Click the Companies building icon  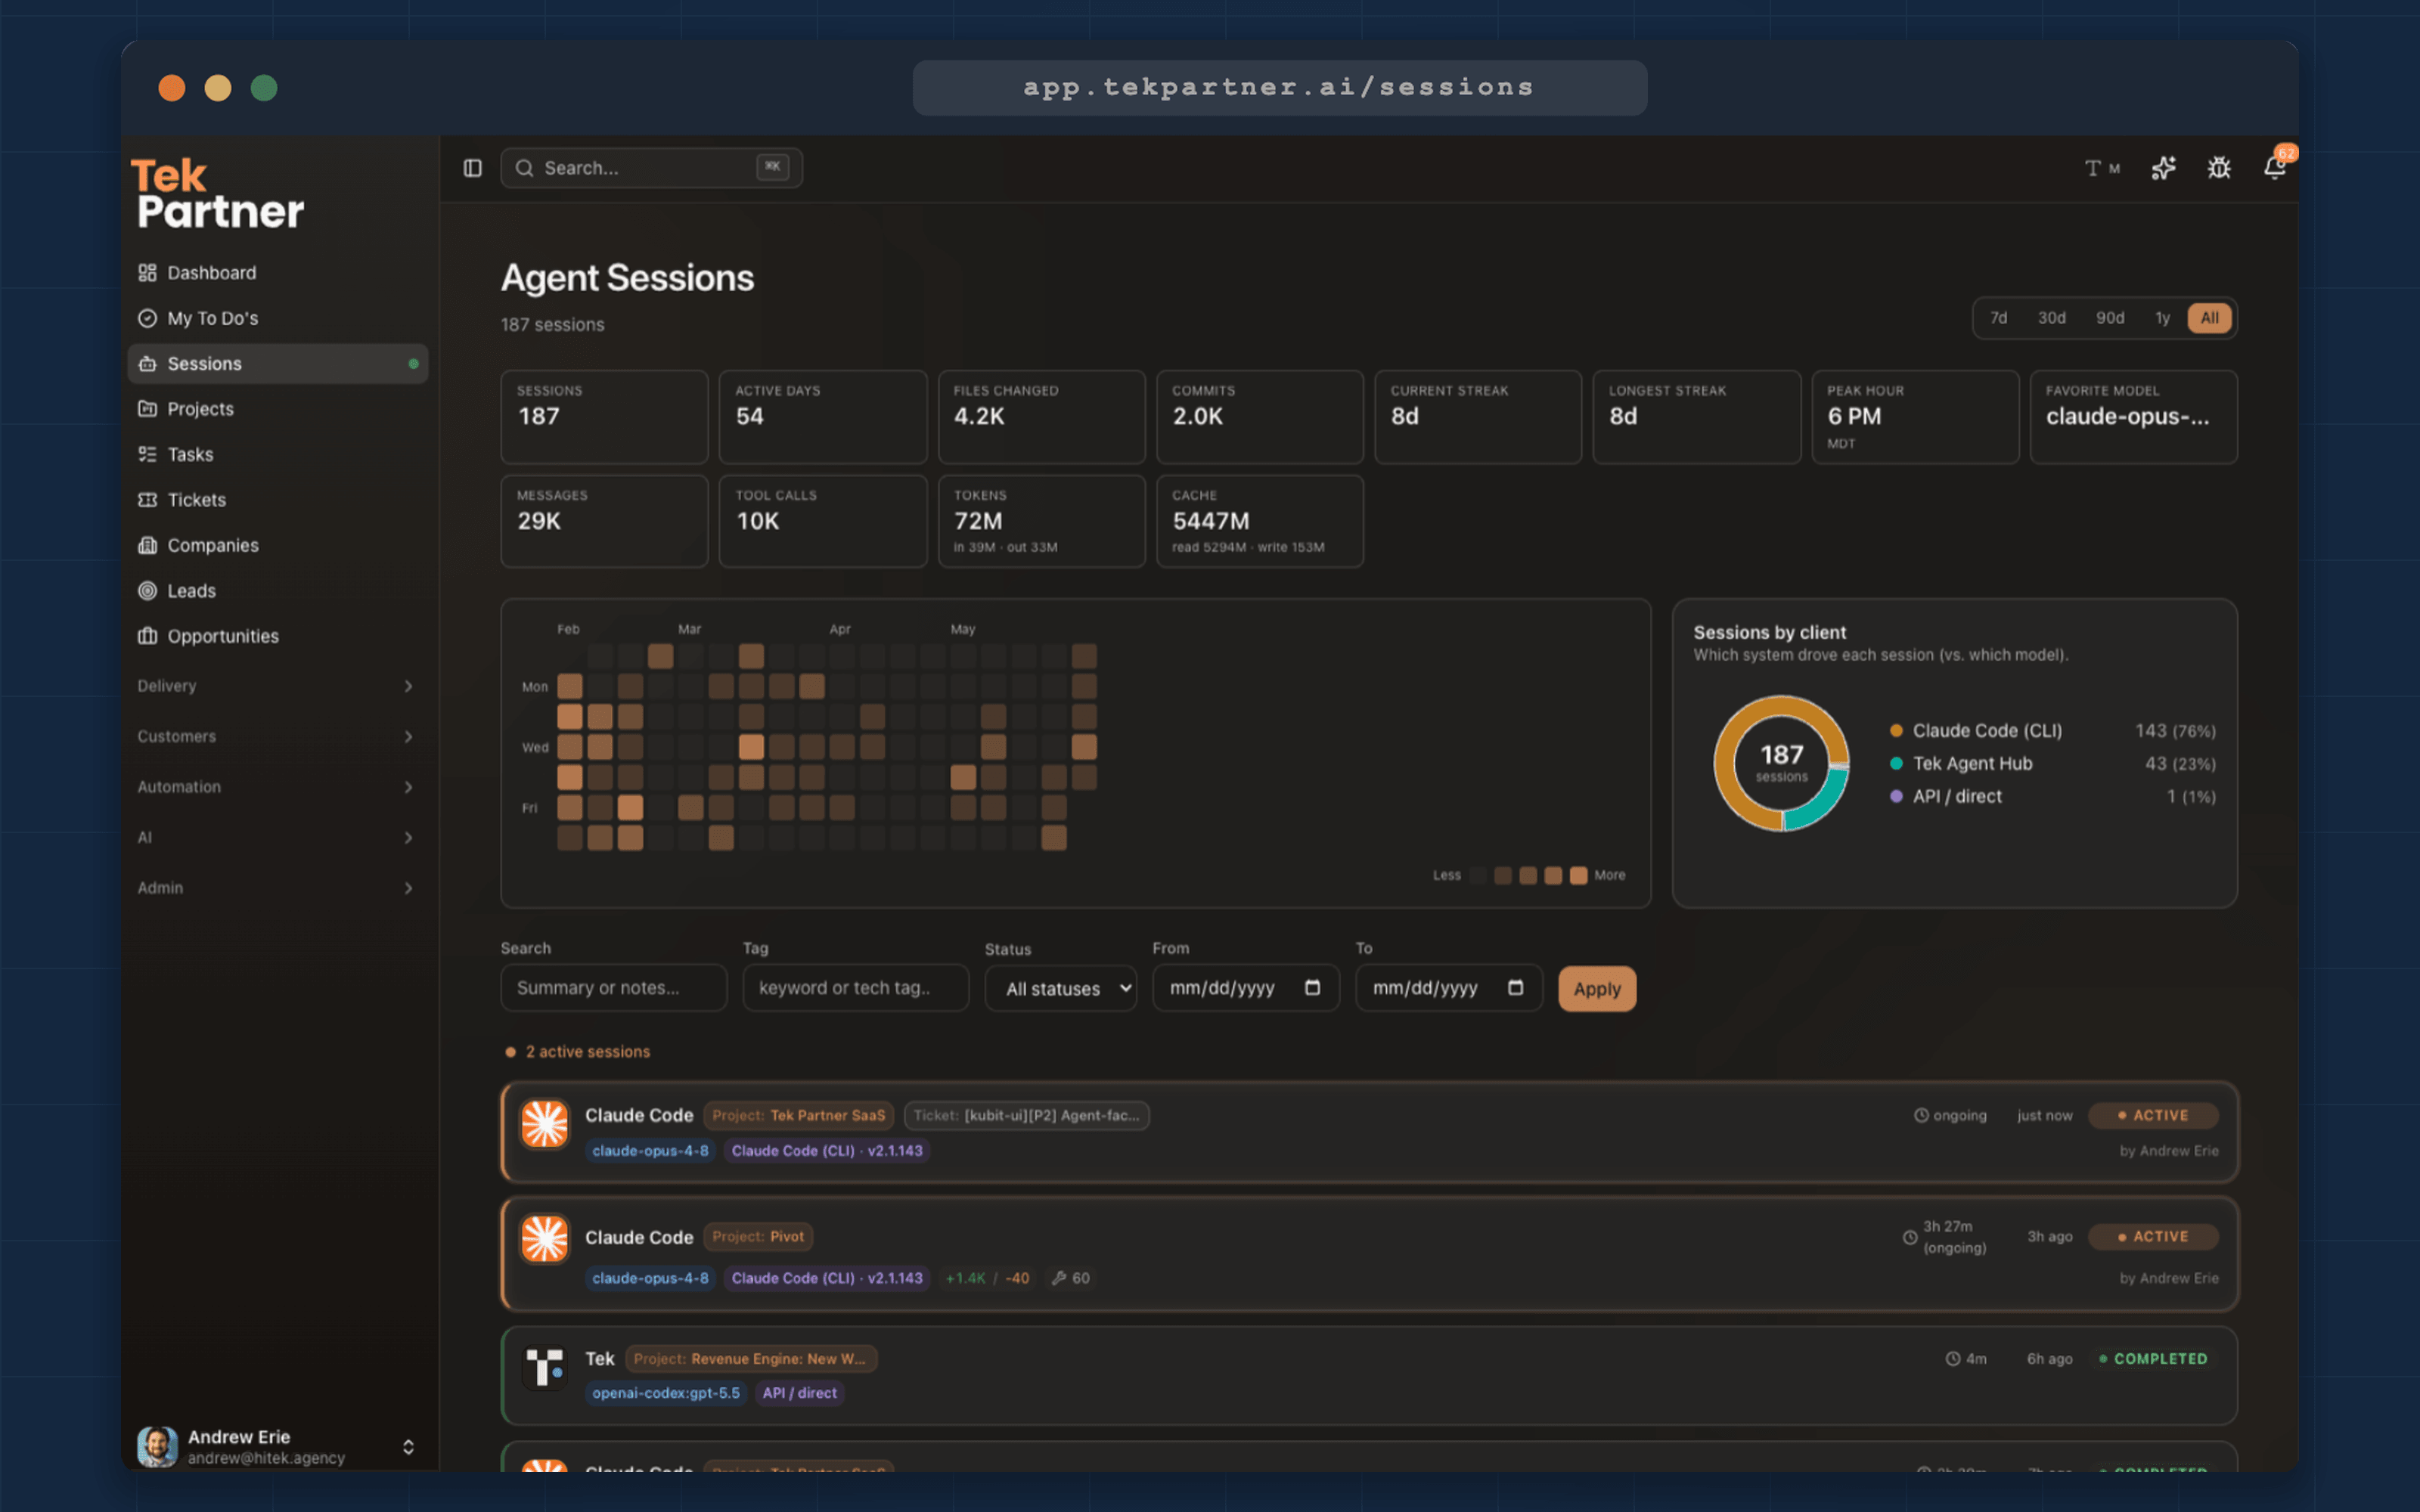pyautogui.click(x=147, y=545)
